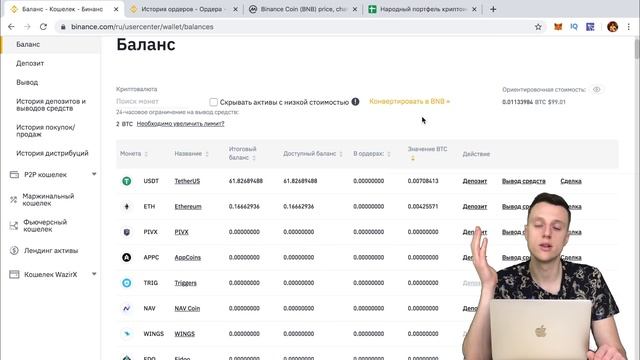Screen dimensions: 640x360
Task: Switch to История ордеров tab
Action: point(184,9)
